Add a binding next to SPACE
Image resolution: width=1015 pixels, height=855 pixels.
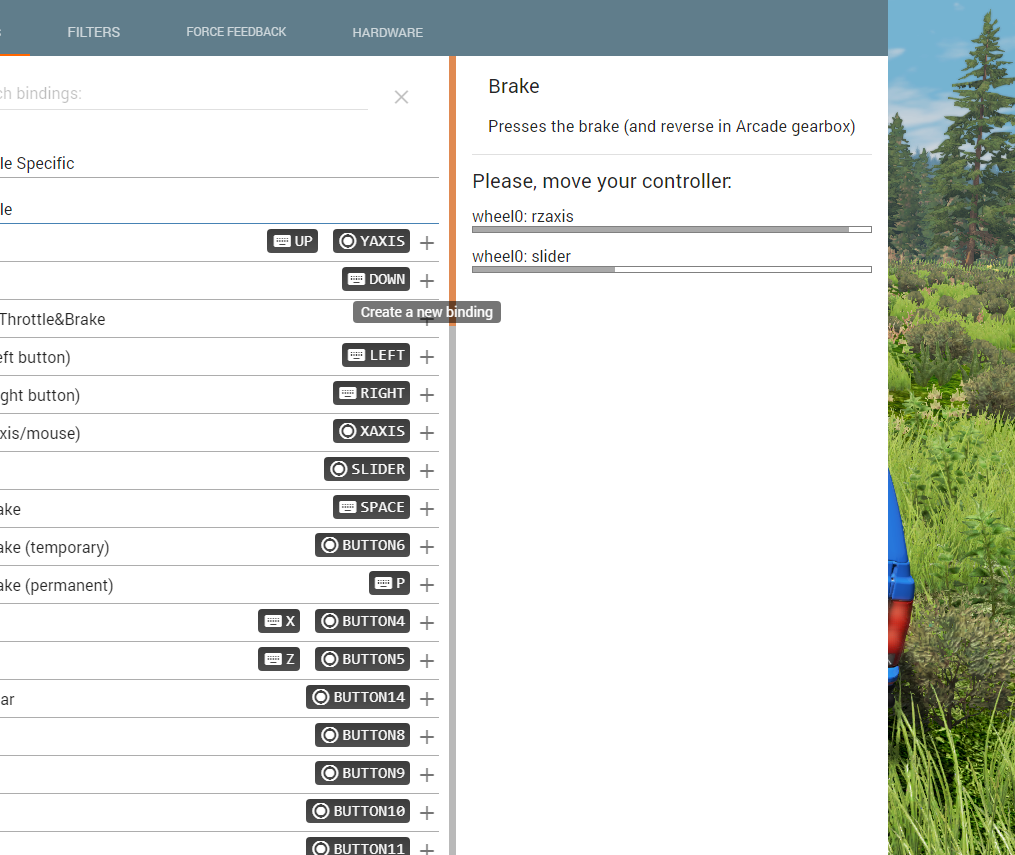(x=427, y=509)
